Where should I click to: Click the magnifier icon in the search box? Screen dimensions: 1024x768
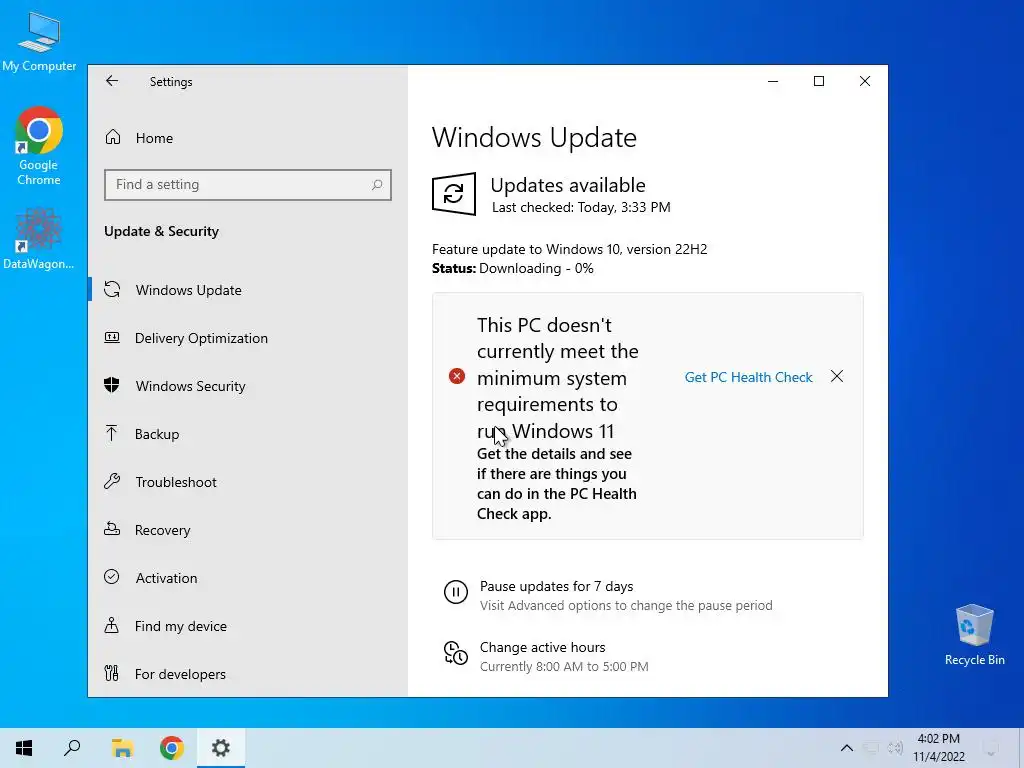[377, 185]
